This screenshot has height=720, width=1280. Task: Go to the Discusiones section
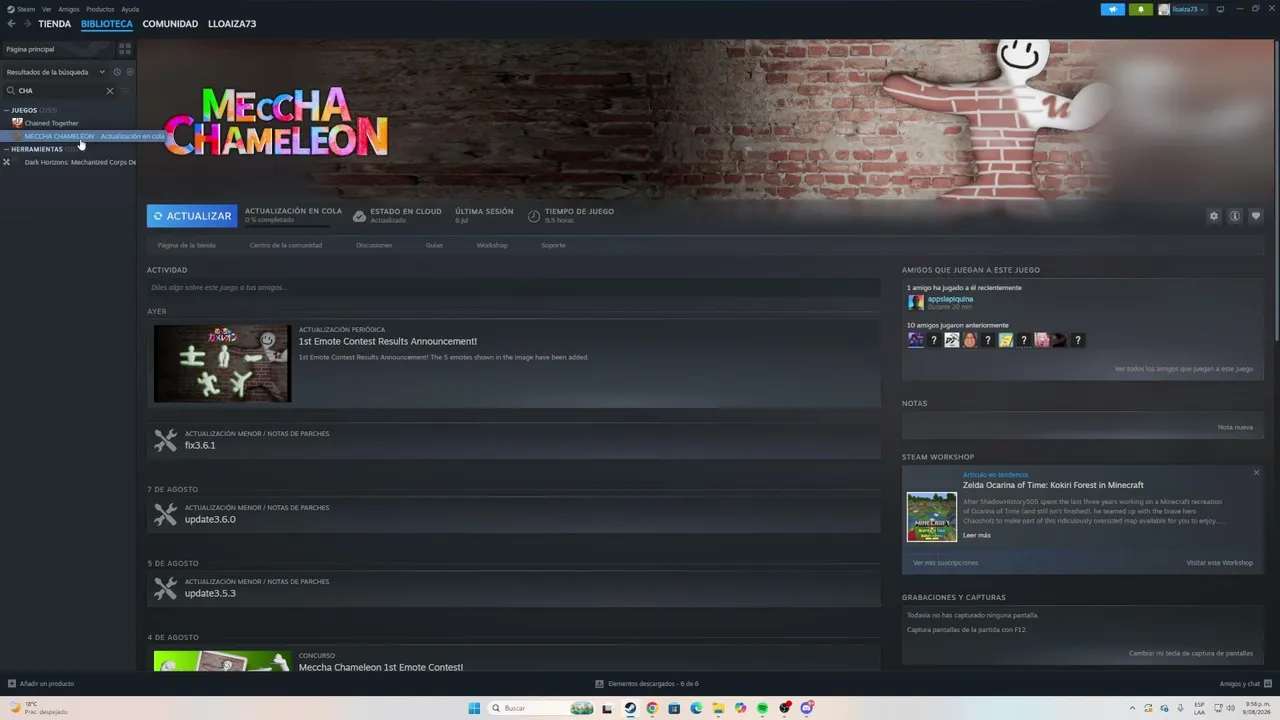point(374,245)
